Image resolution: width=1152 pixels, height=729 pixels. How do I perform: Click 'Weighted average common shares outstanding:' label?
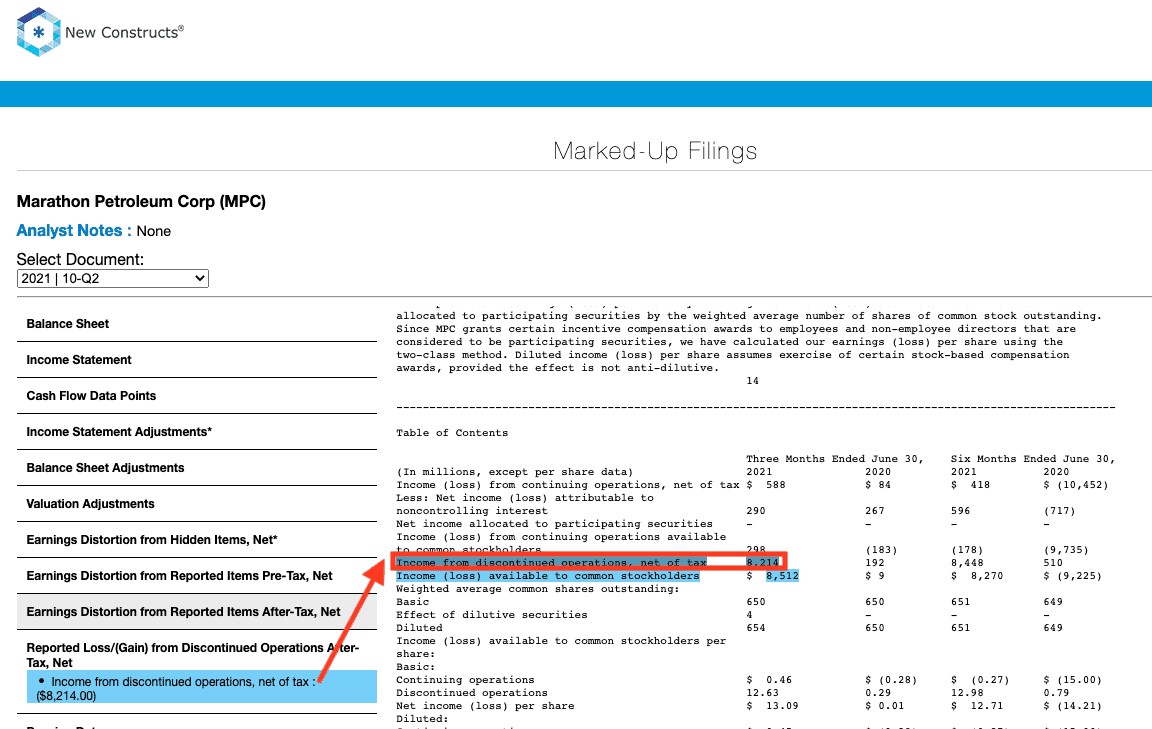point(538,589)
